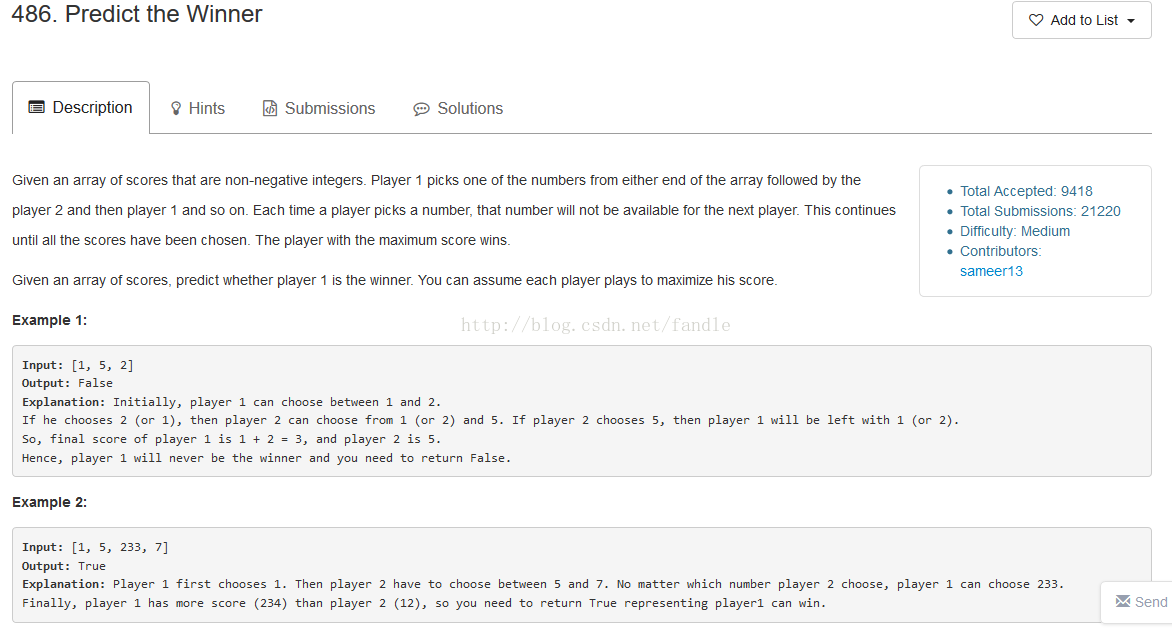This screenshot has height=628, width=1172.
Task: Switch to the Hints tab
Action: point(197,108)
